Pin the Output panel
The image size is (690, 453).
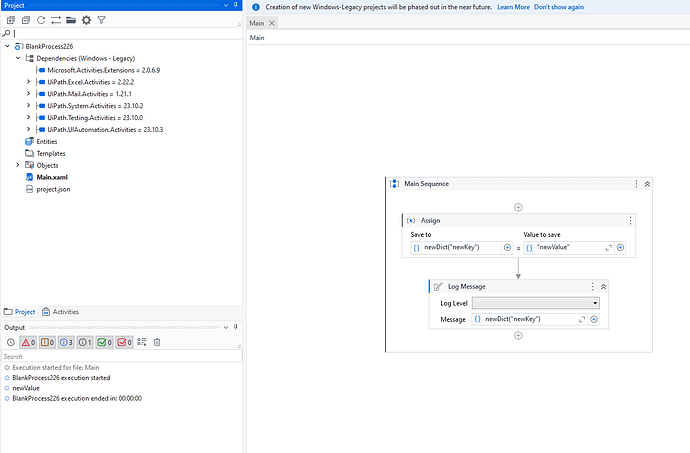point(236,327)
